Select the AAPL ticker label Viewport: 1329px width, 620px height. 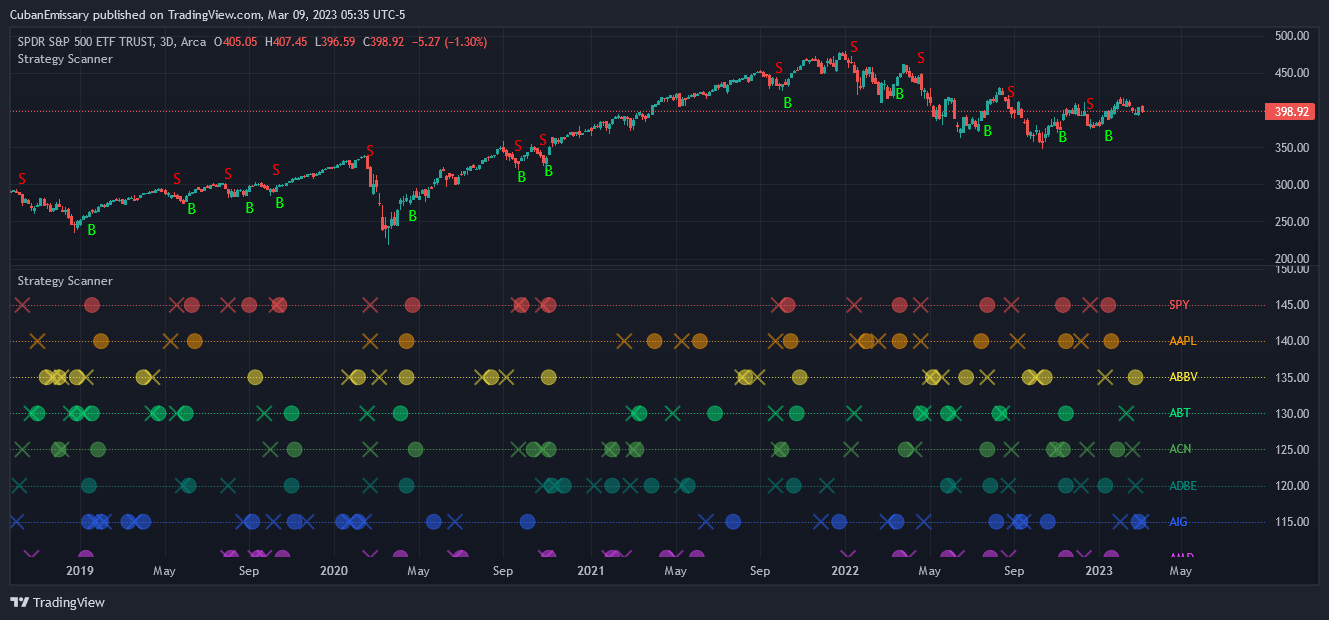coord(1183,341)
